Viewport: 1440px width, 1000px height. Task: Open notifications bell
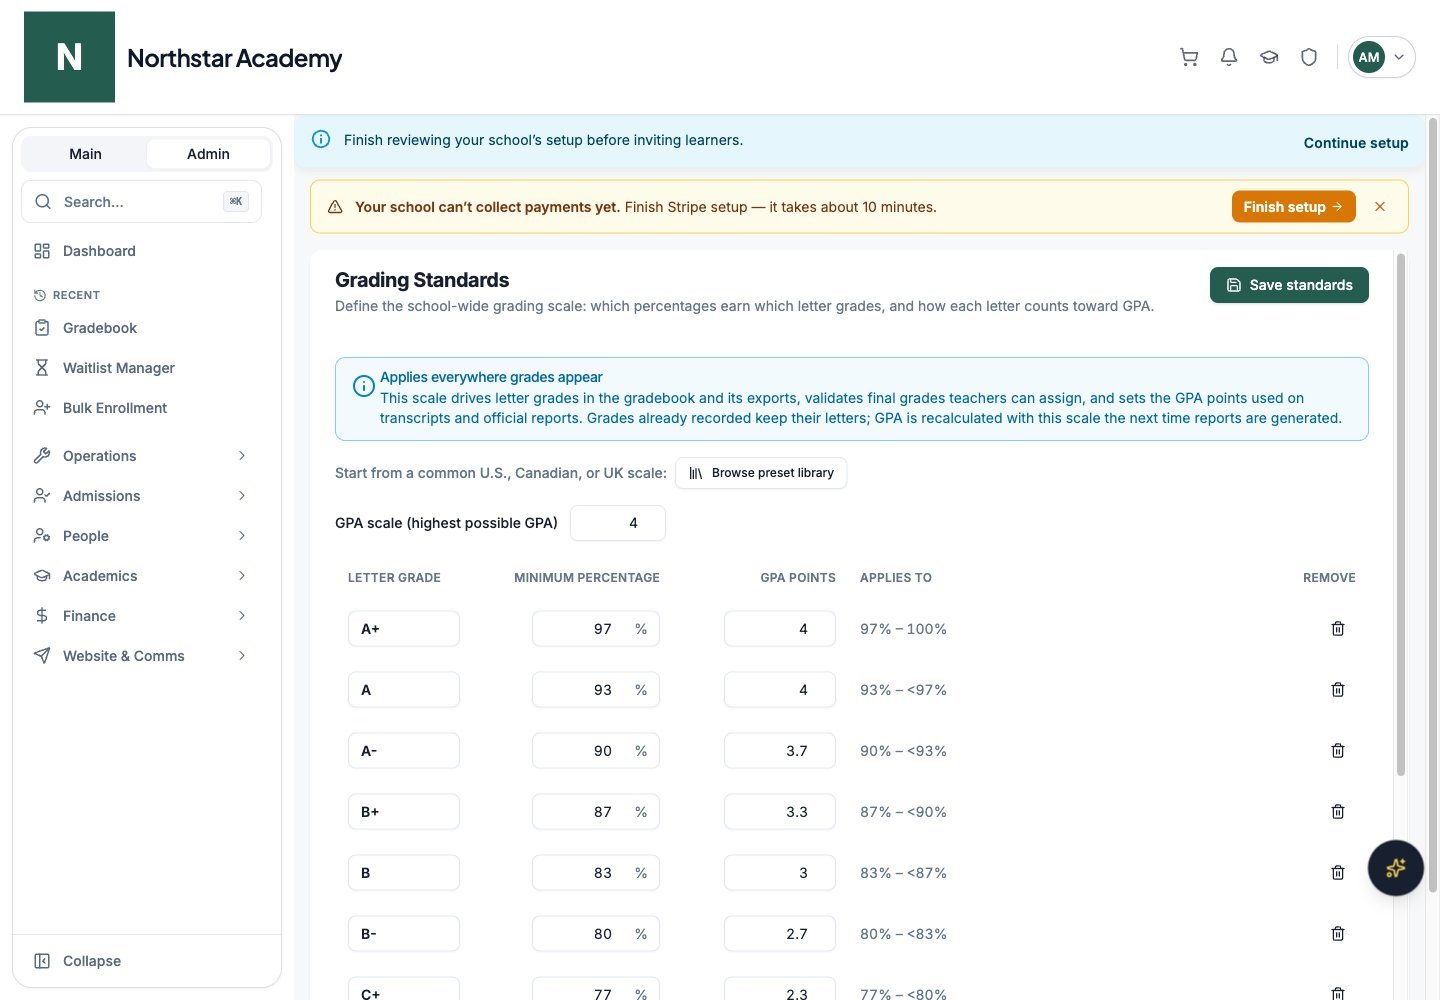pyautogui.click(x=1229, y=57)
